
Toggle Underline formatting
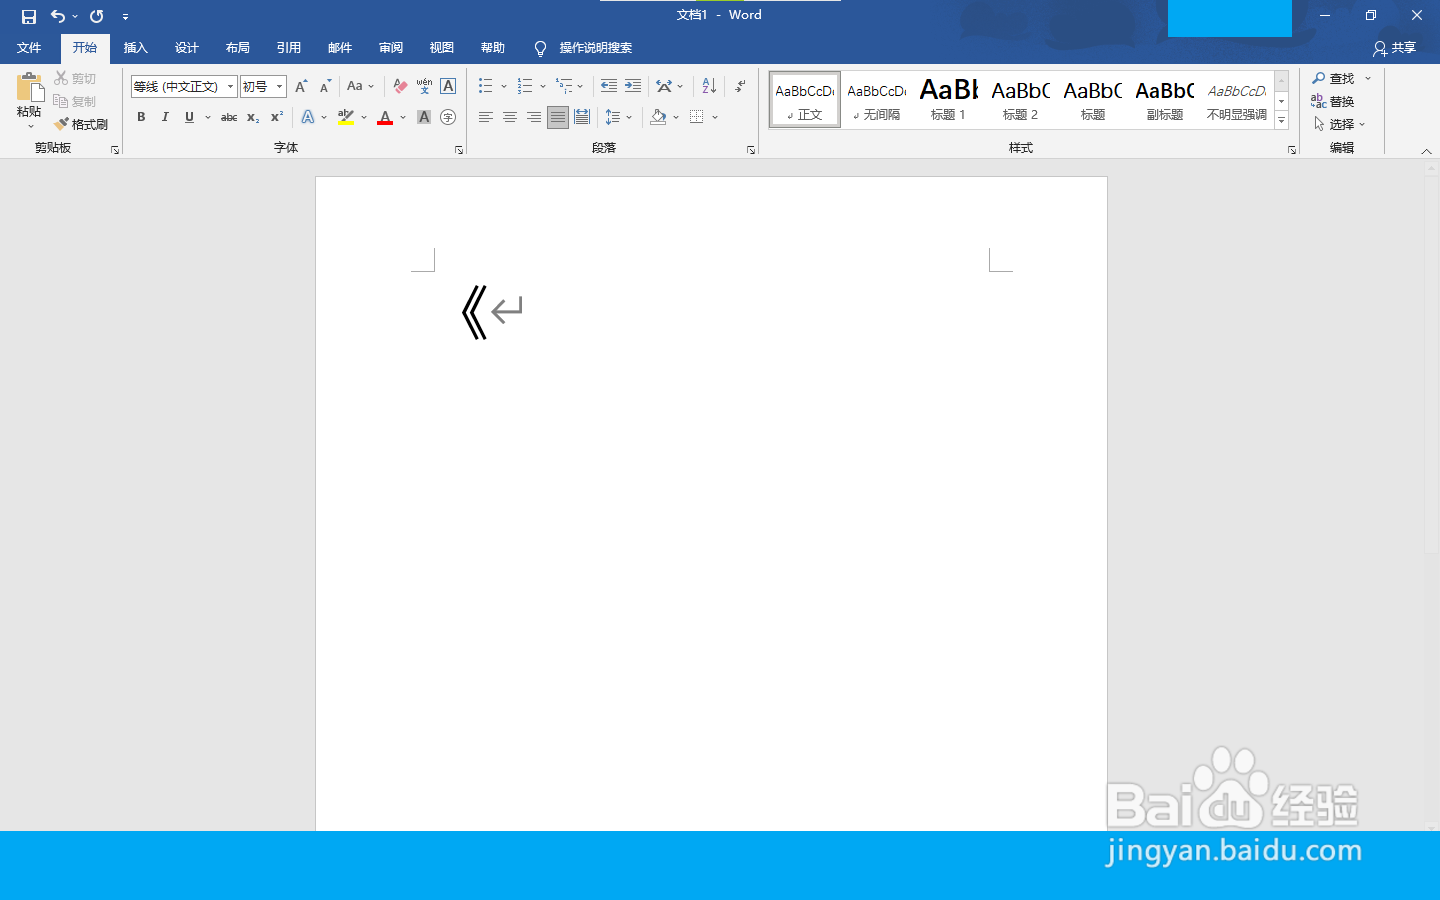click(189, 117)
